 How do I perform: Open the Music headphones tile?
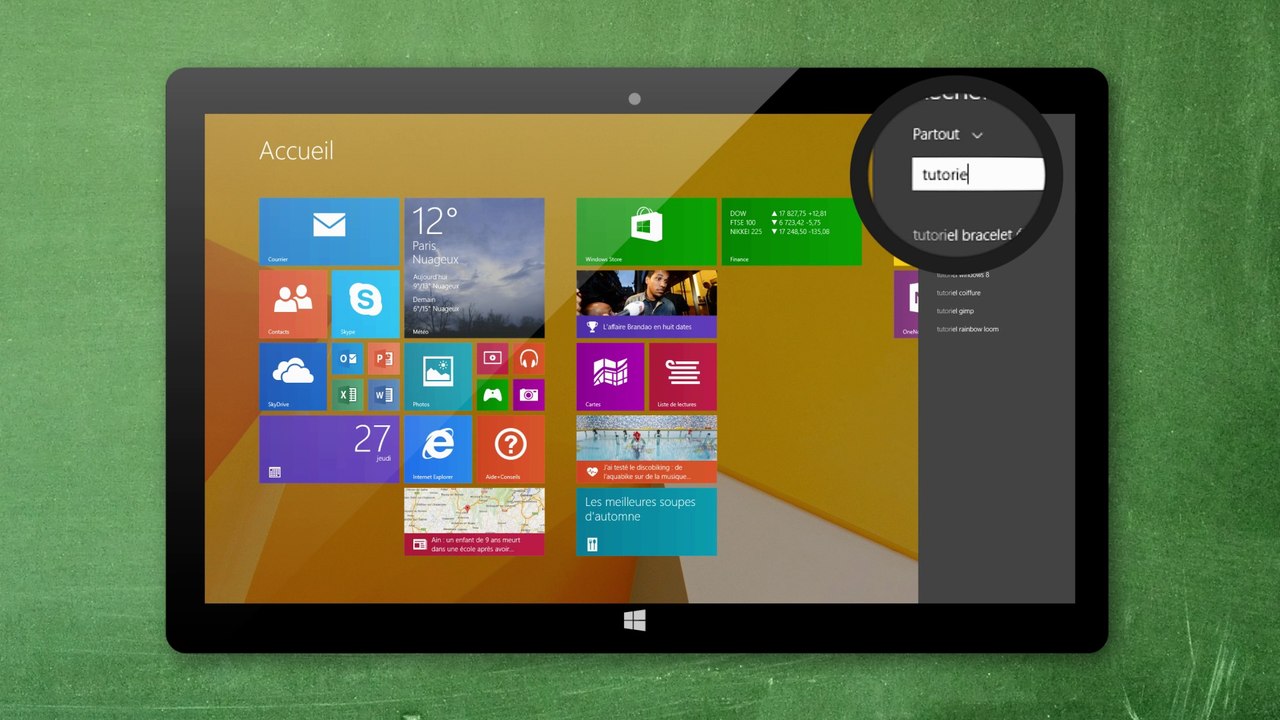529,358
